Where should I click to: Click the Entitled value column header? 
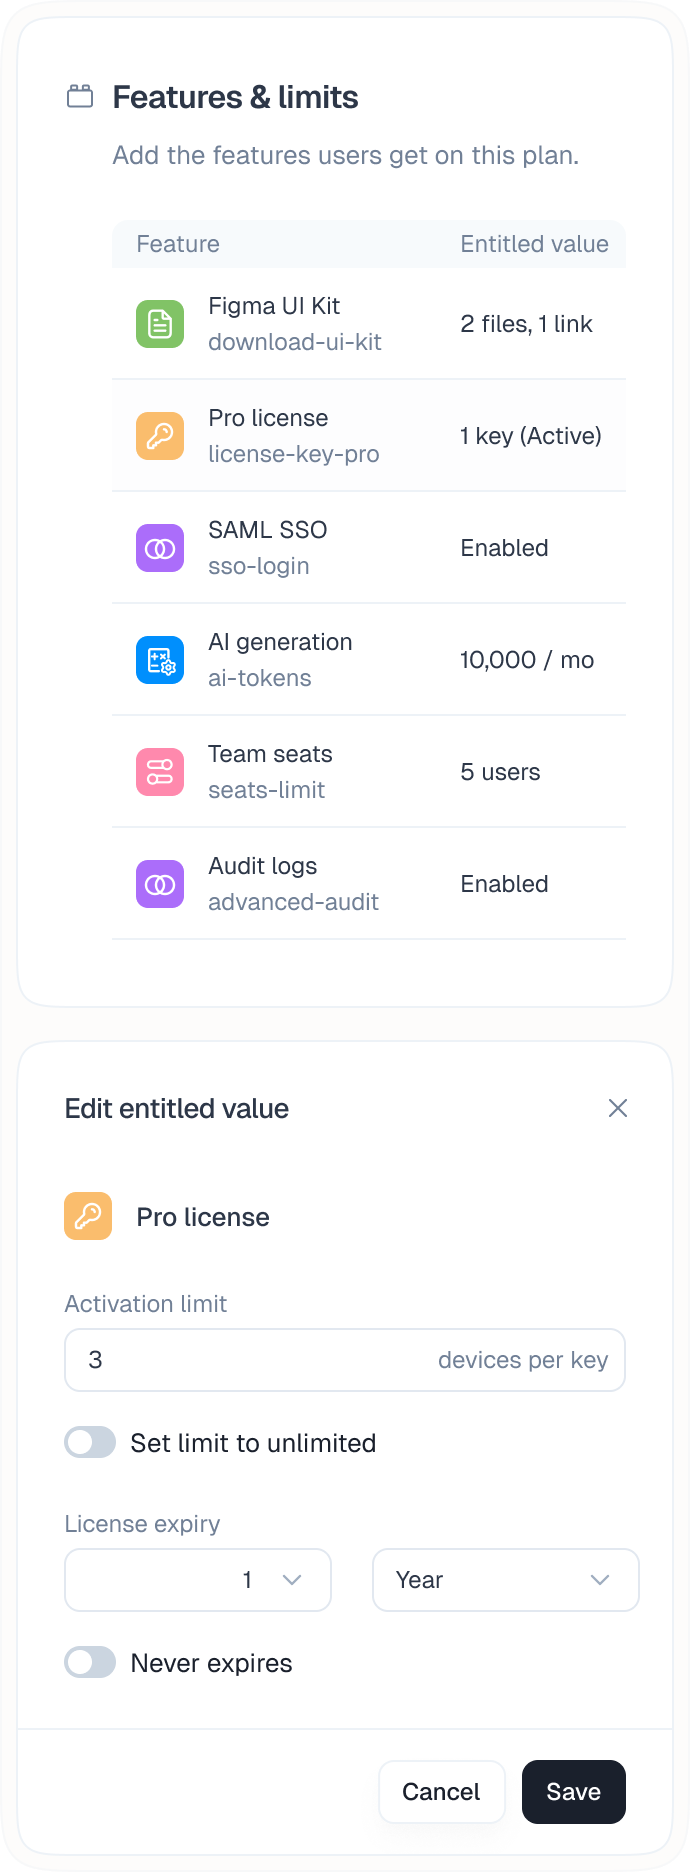coord(533,244)
